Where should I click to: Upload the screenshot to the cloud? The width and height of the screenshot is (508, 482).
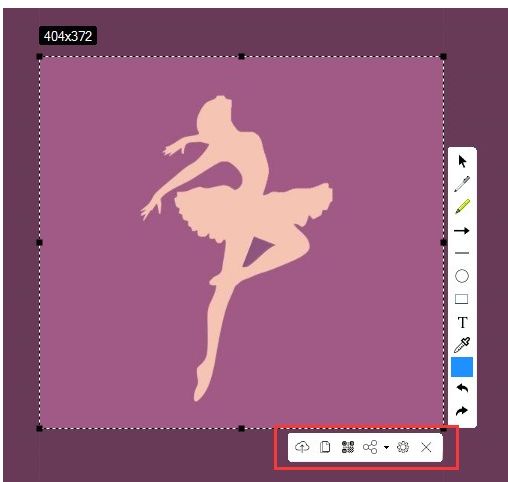point(302,447)
